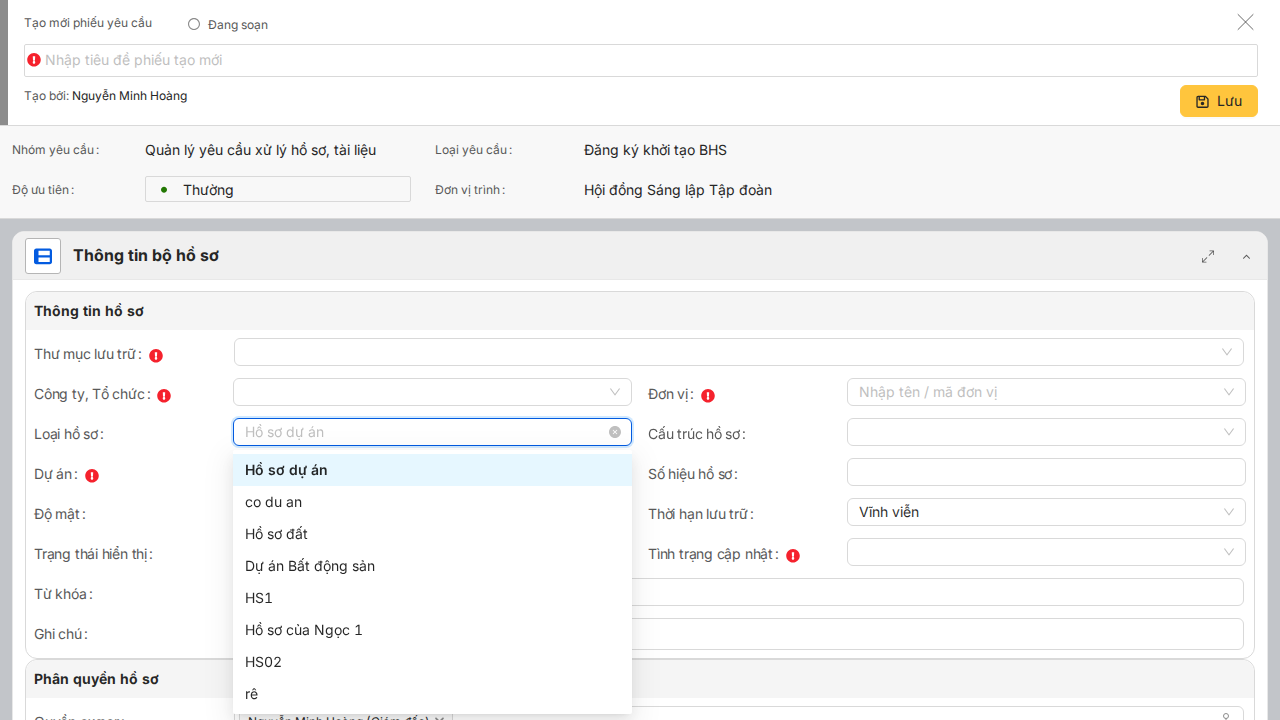Click the blue Thông tin bộ hồ sơ icon

click(x=43, y=257)
